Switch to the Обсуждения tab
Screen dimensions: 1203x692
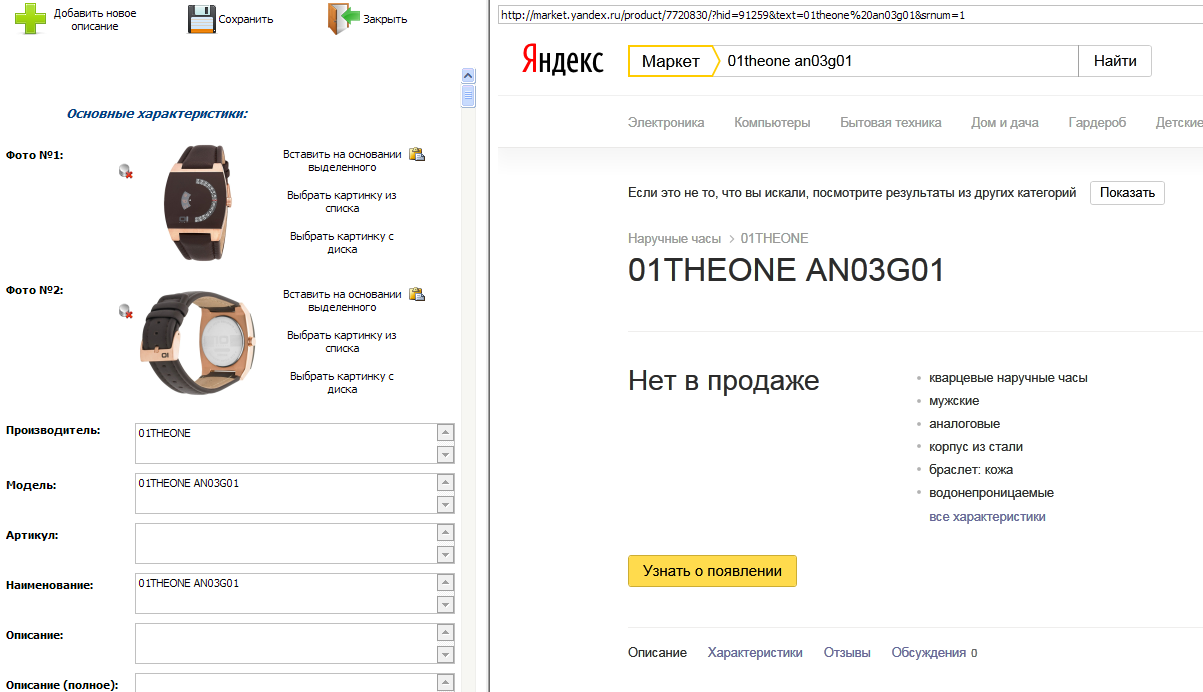934,653
